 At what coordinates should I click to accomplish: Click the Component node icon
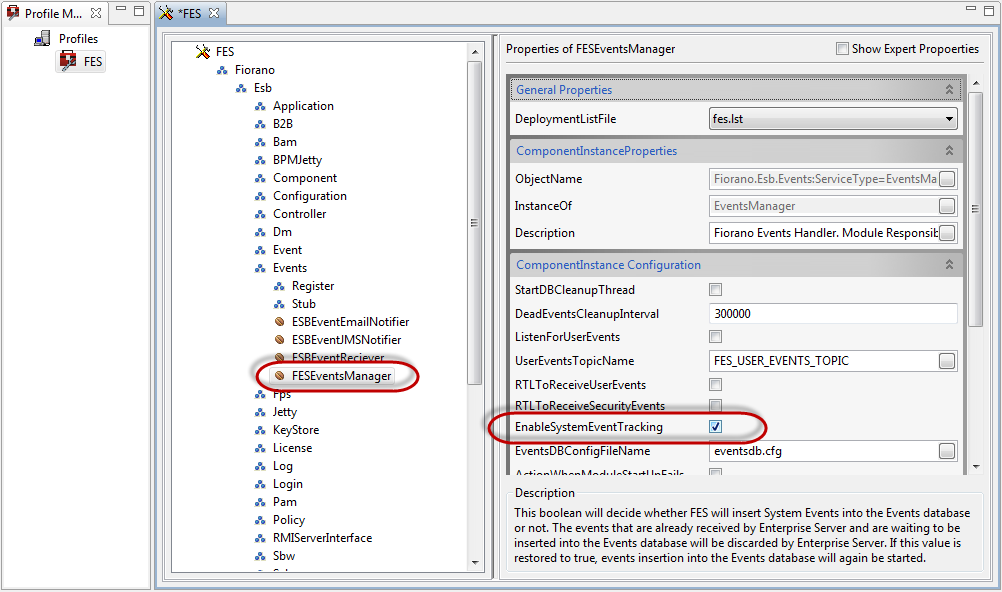click(260, 178)
